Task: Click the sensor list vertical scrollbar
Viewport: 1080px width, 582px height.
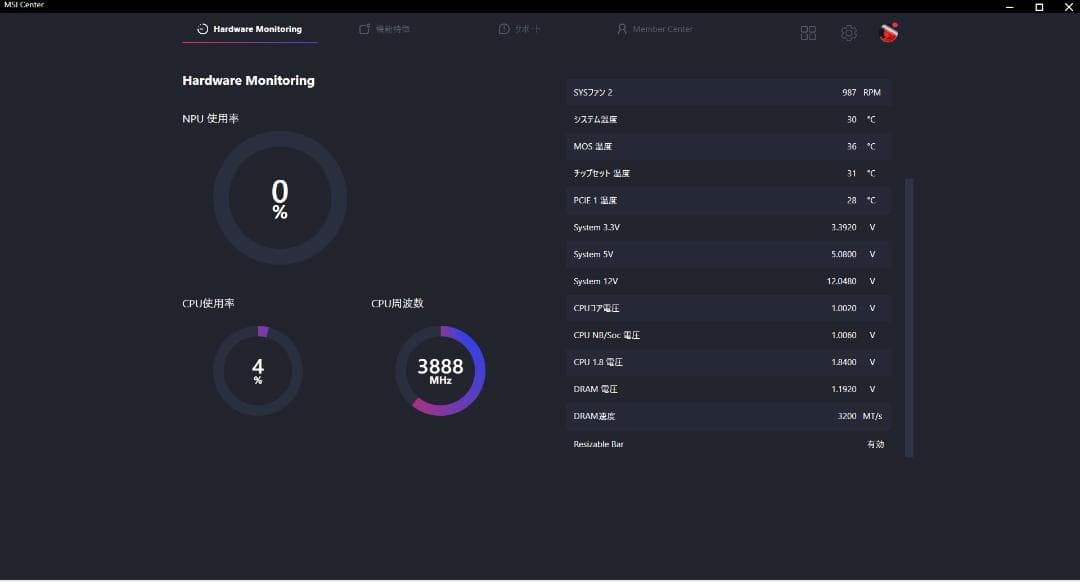Action: 909,316
